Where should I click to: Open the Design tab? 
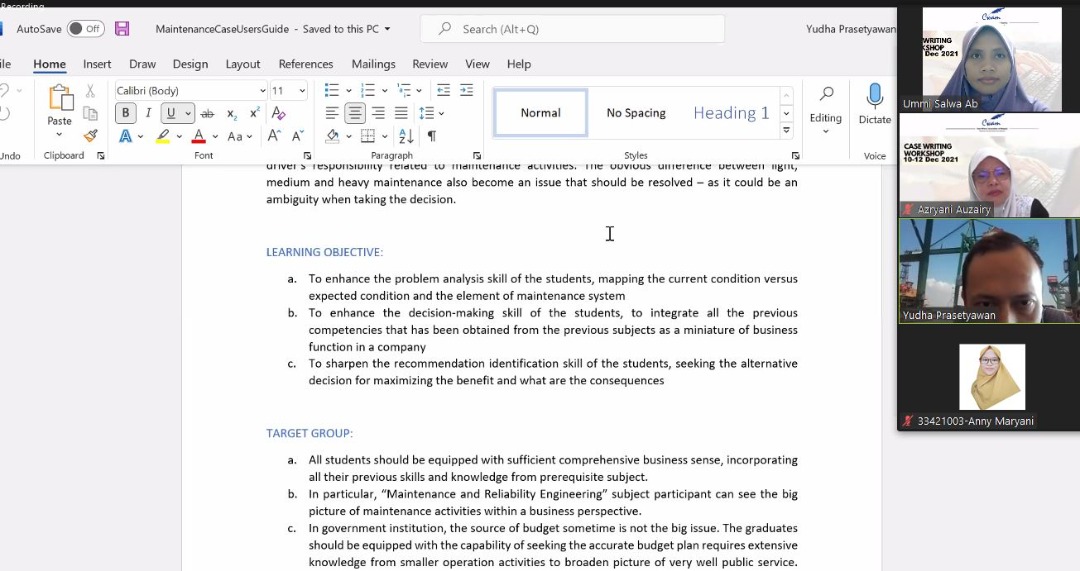point(190,64)
